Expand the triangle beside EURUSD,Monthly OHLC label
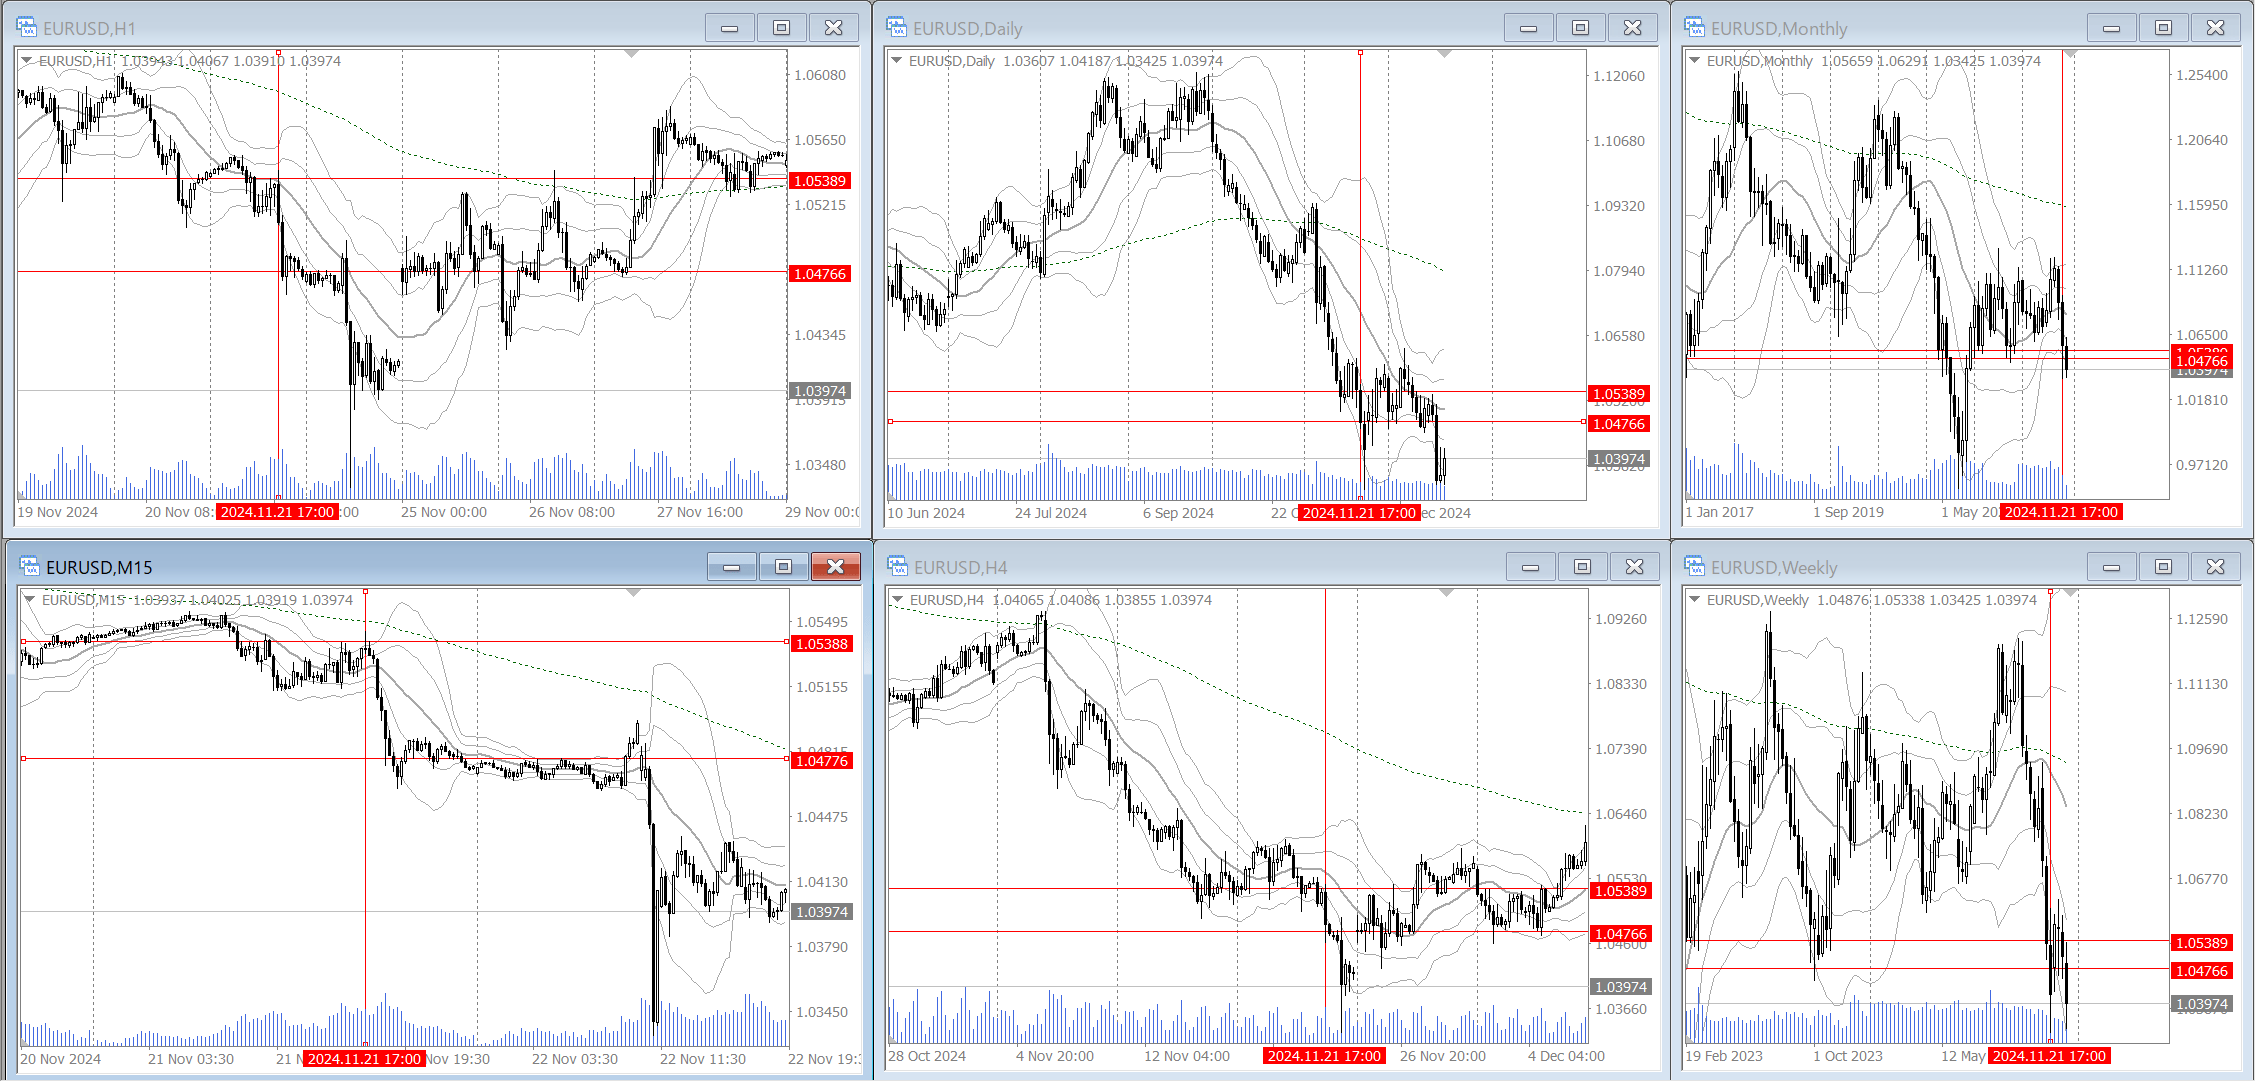Image resolution: width=2255 pixels, height=1082 pixels. pos(1695,61)
